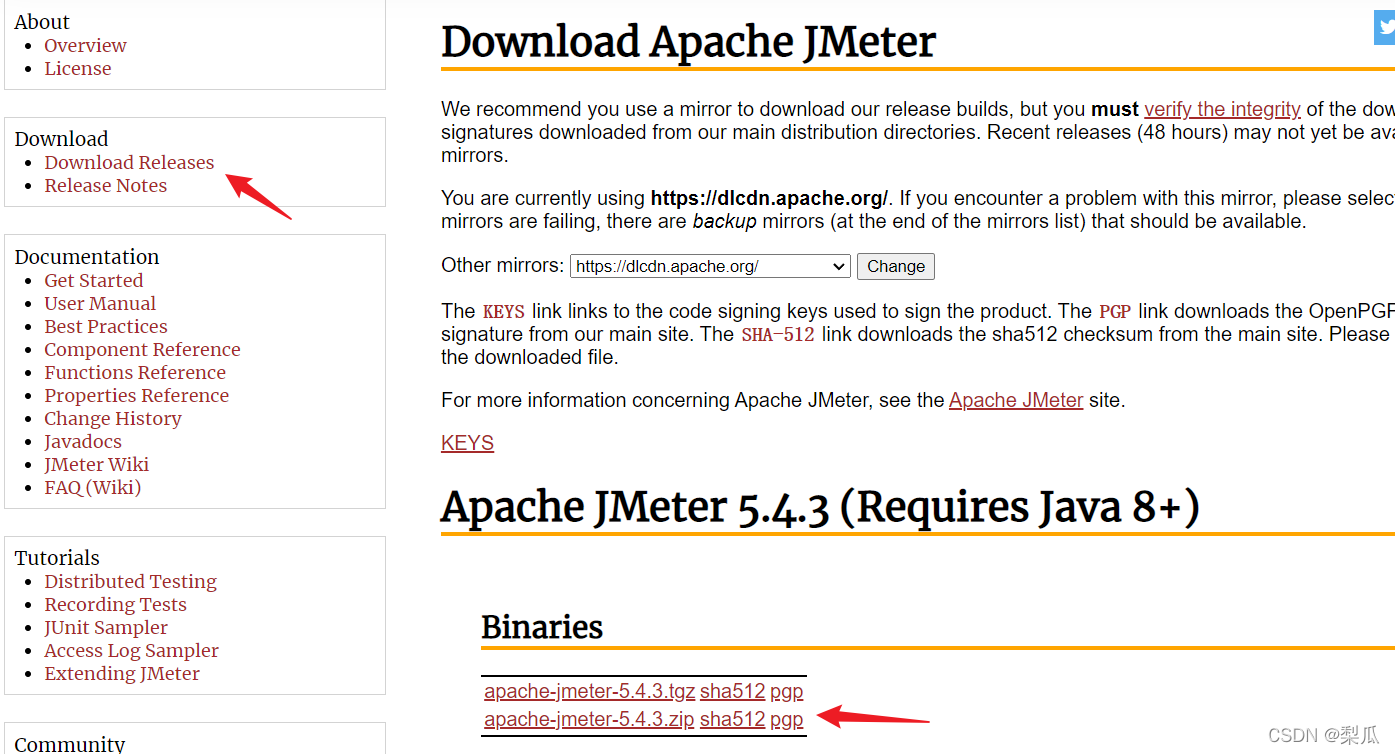This screenshot has width=1395, height=754.
Task: Open the FAQ (Wiki) link
Action: pyautogui.click(x=92, y=487)
